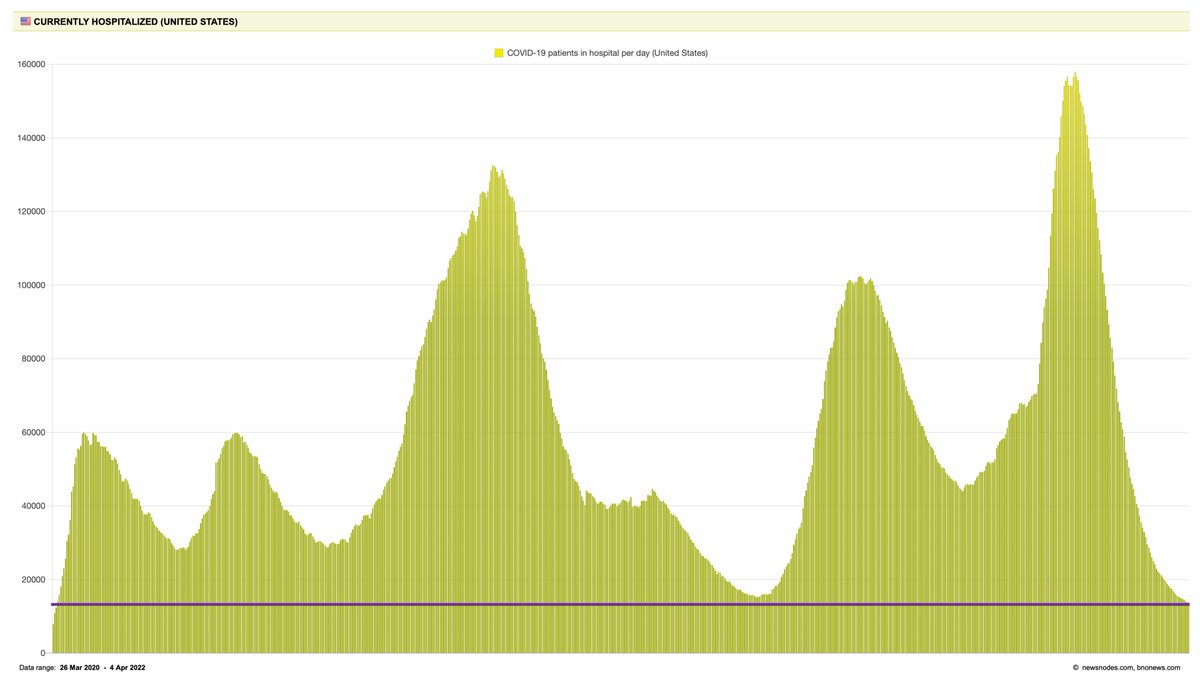Viewport: 1200px width, 678px height.
Task: Click the US flag icon in header
Action: (x=25, y=20)
